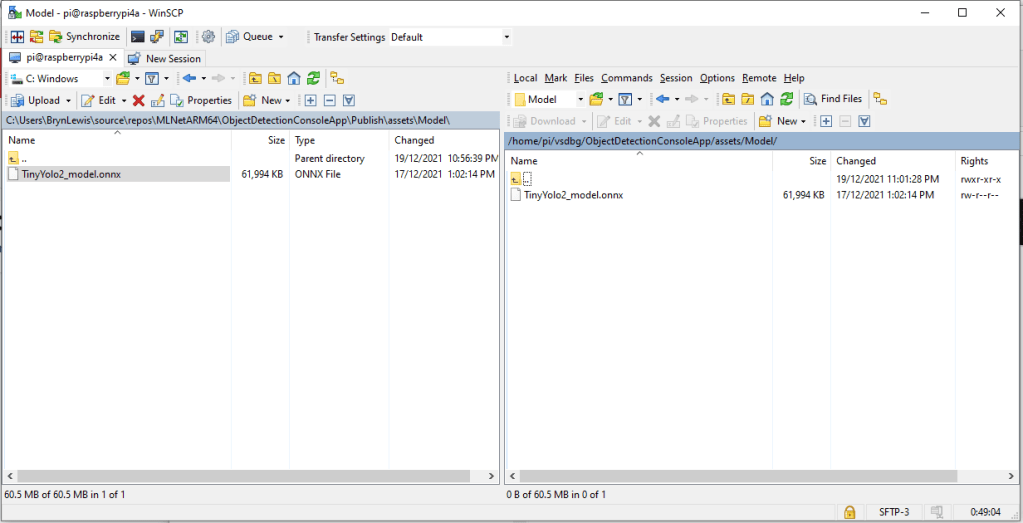Open remote parent directory folder icon
Viewport: 1023px width, 523px height.
point(727,99)
